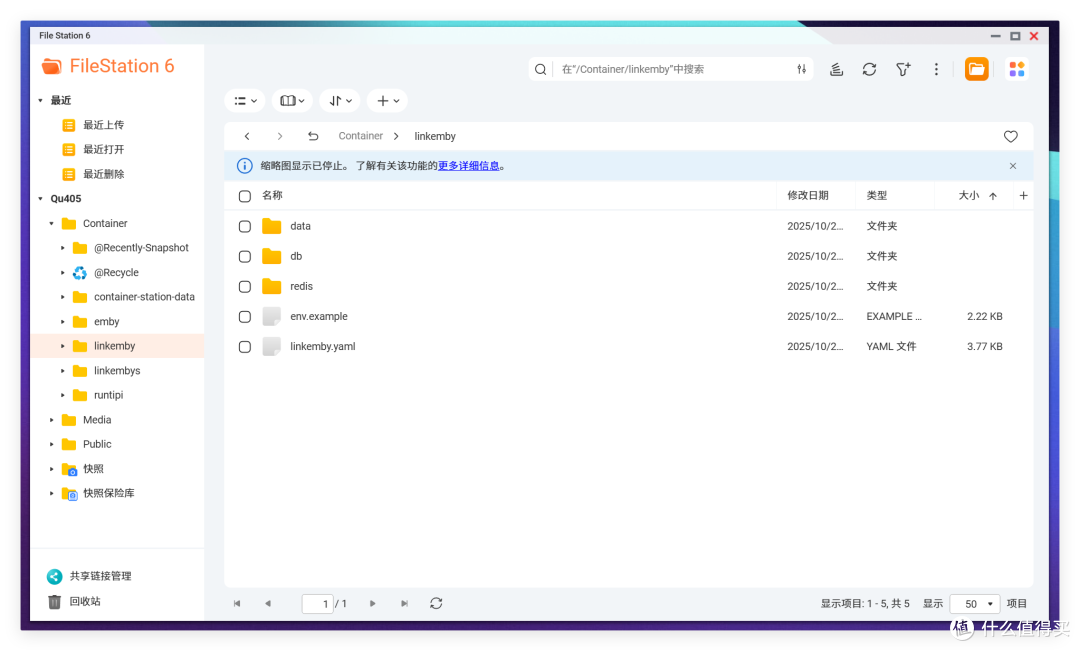Select the container-station-data tree folder

[144, 297]
